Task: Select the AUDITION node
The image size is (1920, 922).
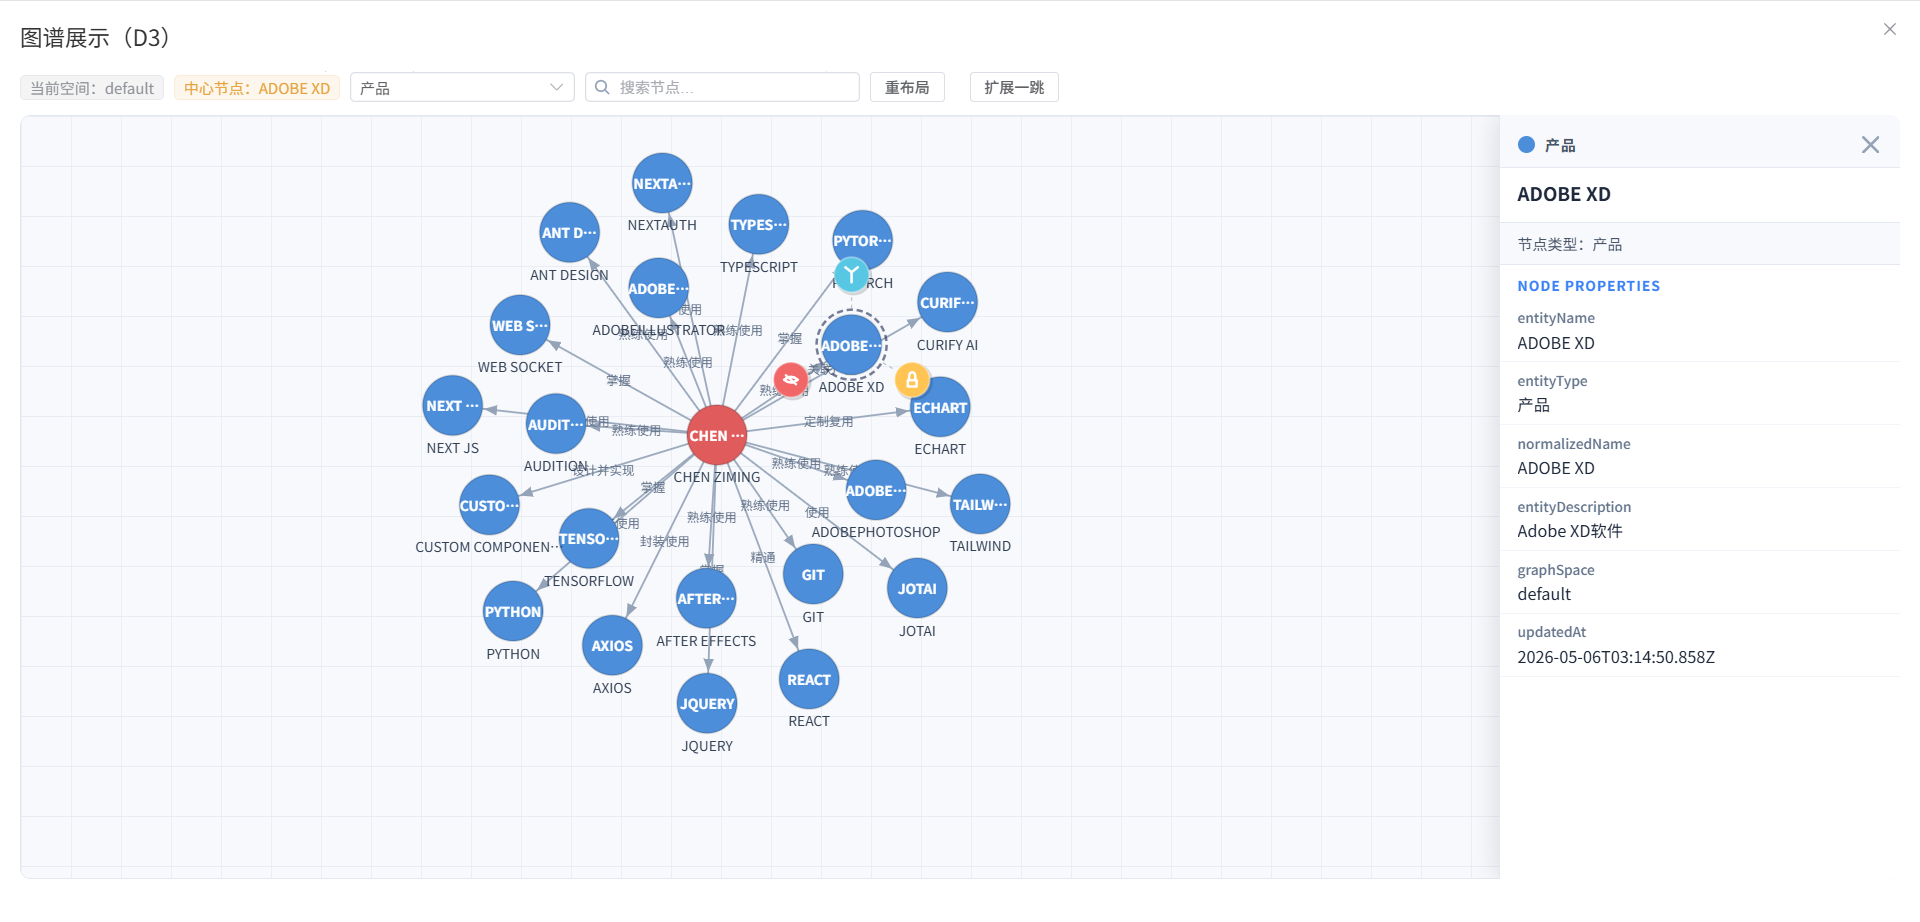Action: tap(556, 424)
